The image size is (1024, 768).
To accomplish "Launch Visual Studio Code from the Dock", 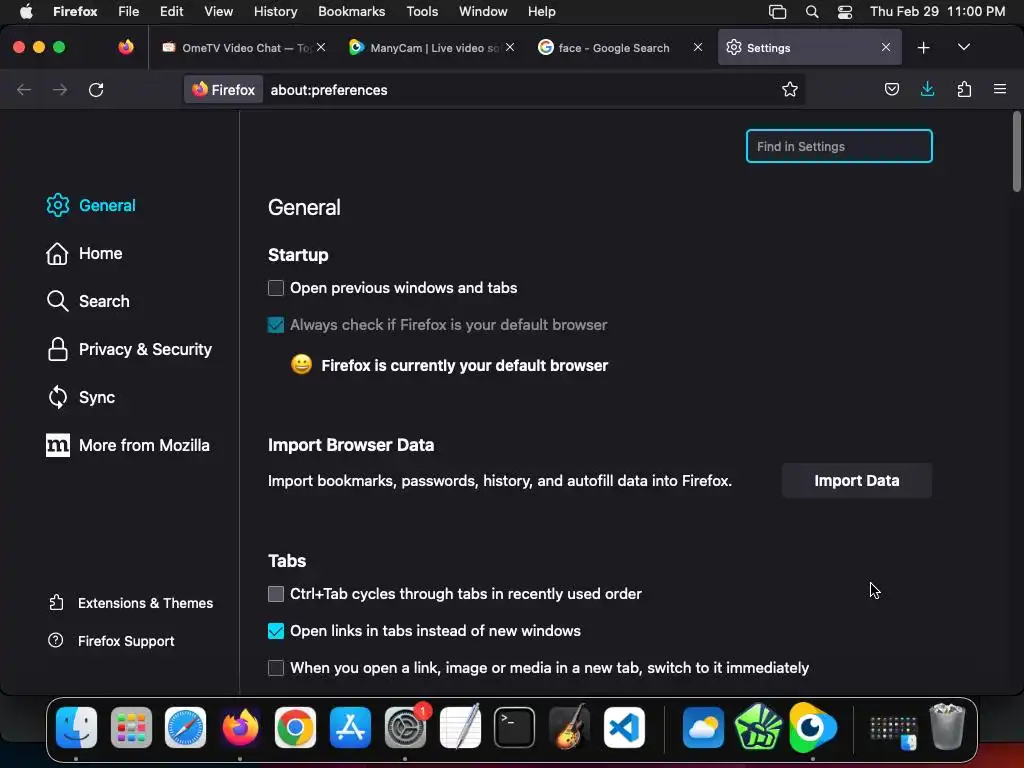I will coord(624,727).
